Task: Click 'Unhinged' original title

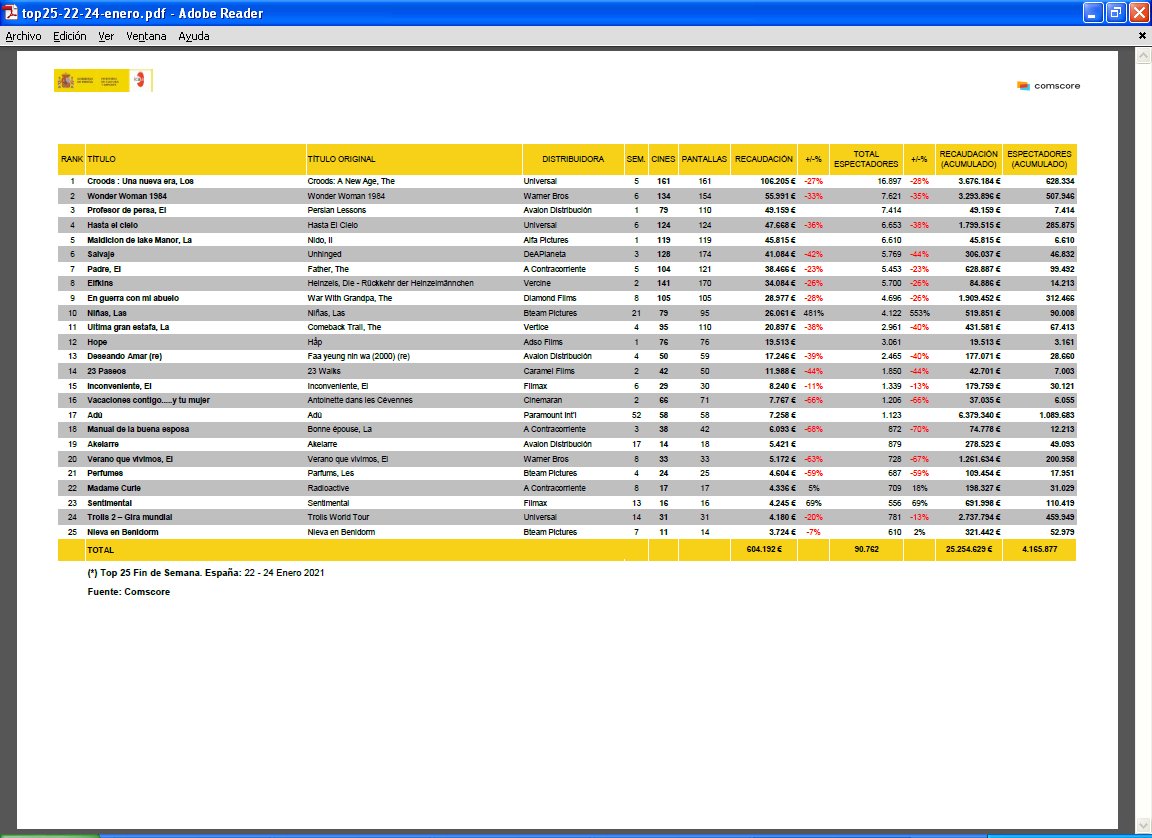Action: point(324,254)
